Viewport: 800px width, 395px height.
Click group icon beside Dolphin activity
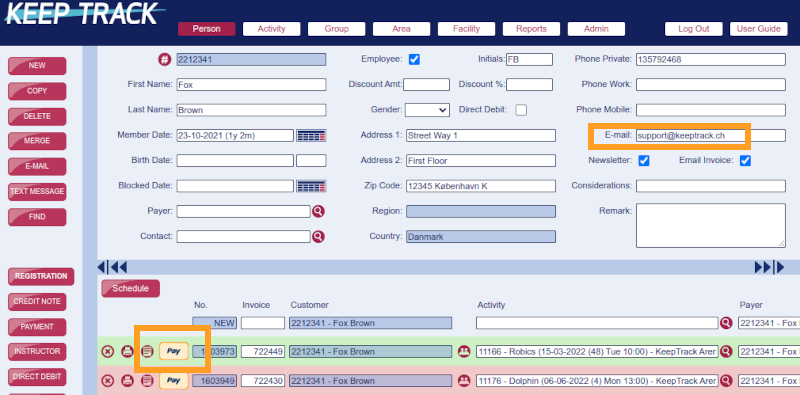464,381
